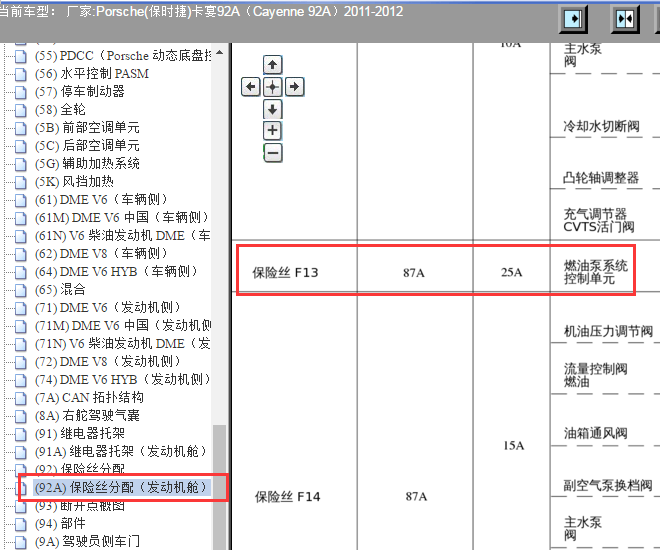Select (74) DME V6 HYB（发动机侧）entry
Viewport: 660px width, 550px height.
(122, 380)
